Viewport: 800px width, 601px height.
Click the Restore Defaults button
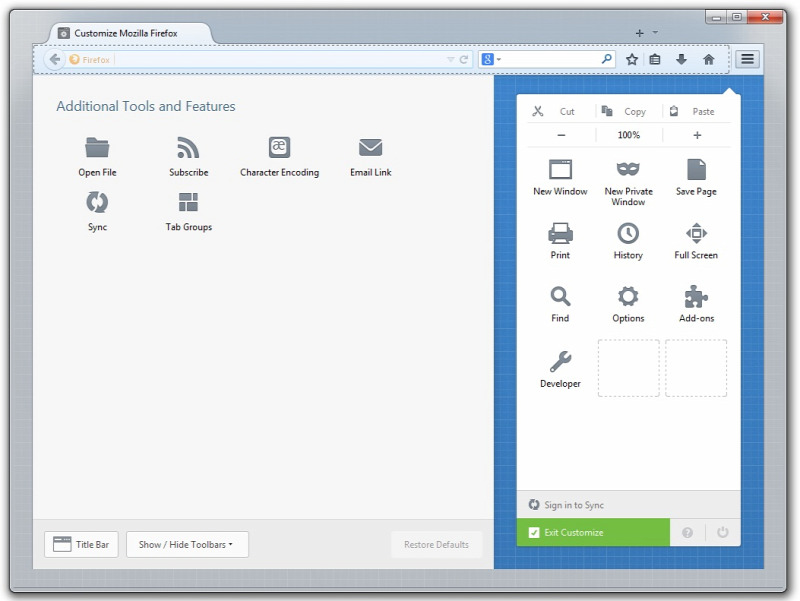coord(436,544)
